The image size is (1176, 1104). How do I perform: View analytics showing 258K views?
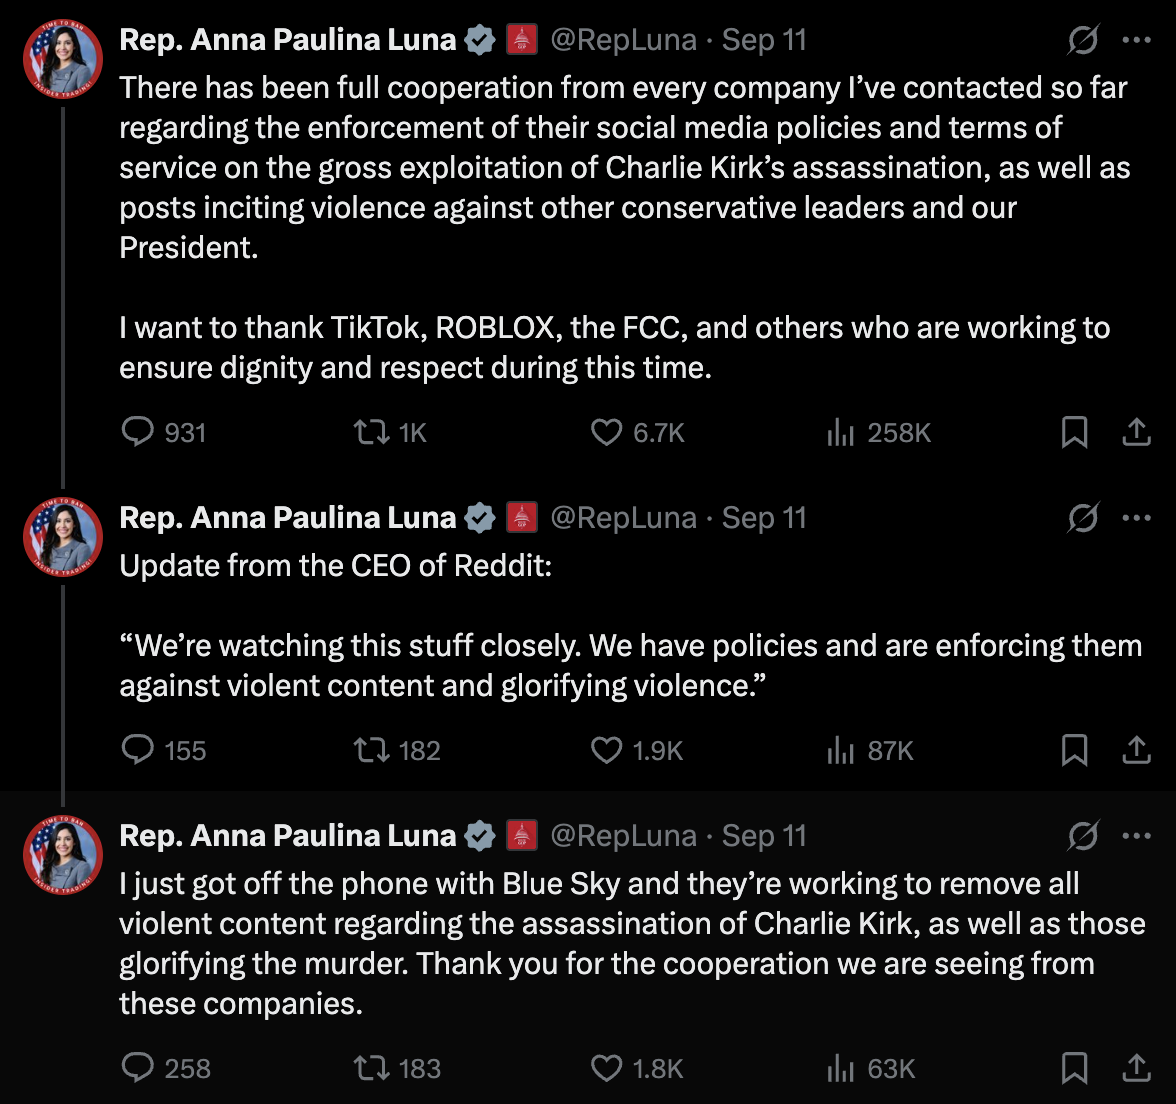click(841, 432)
